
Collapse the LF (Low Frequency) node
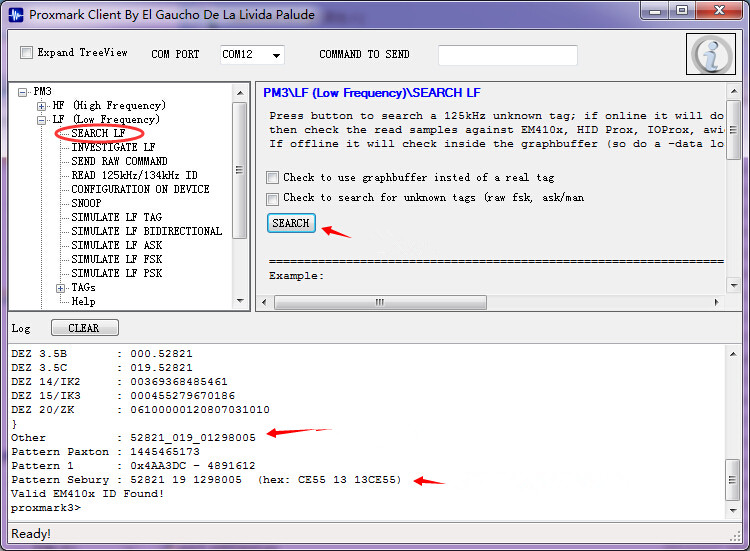[x=41, y=120]
